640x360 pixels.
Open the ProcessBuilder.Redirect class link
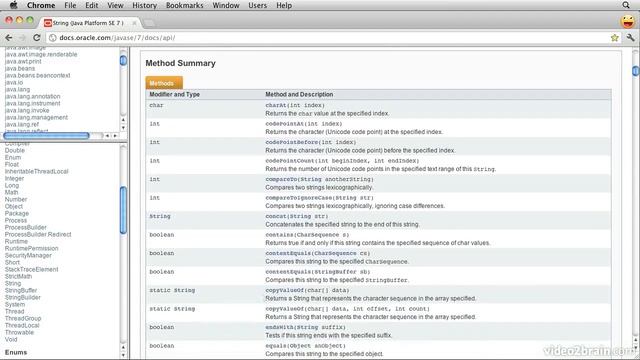coord(38,234)
